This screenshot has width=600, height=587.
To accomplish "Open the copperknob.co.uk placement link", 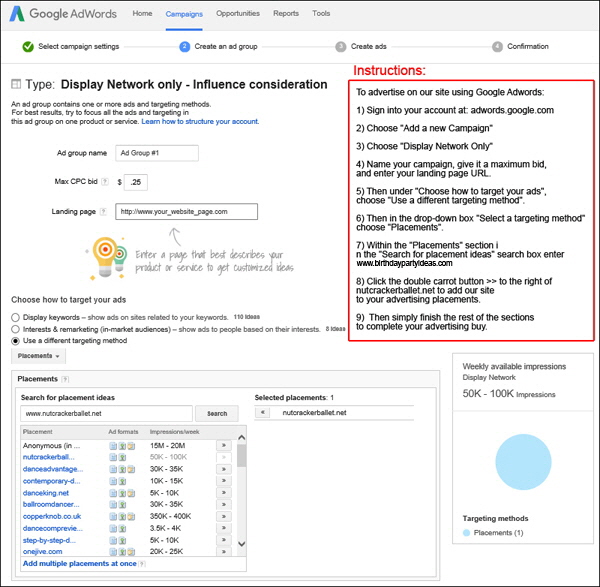I will [52, 517].
